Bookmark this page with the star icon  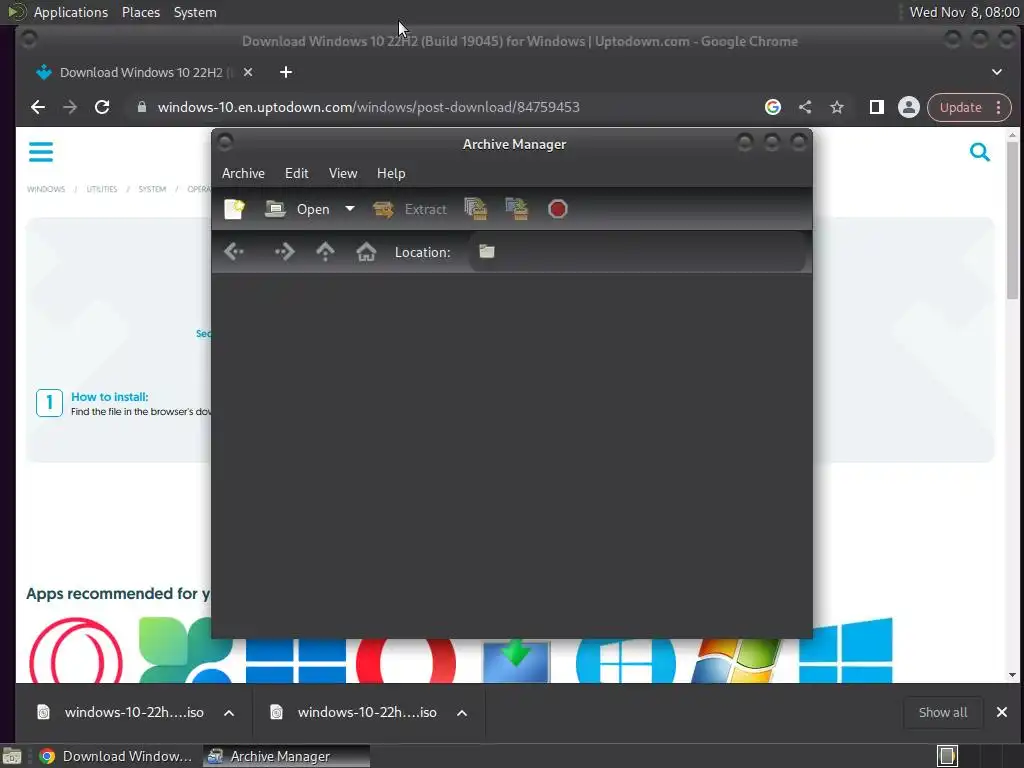(837, 107)
